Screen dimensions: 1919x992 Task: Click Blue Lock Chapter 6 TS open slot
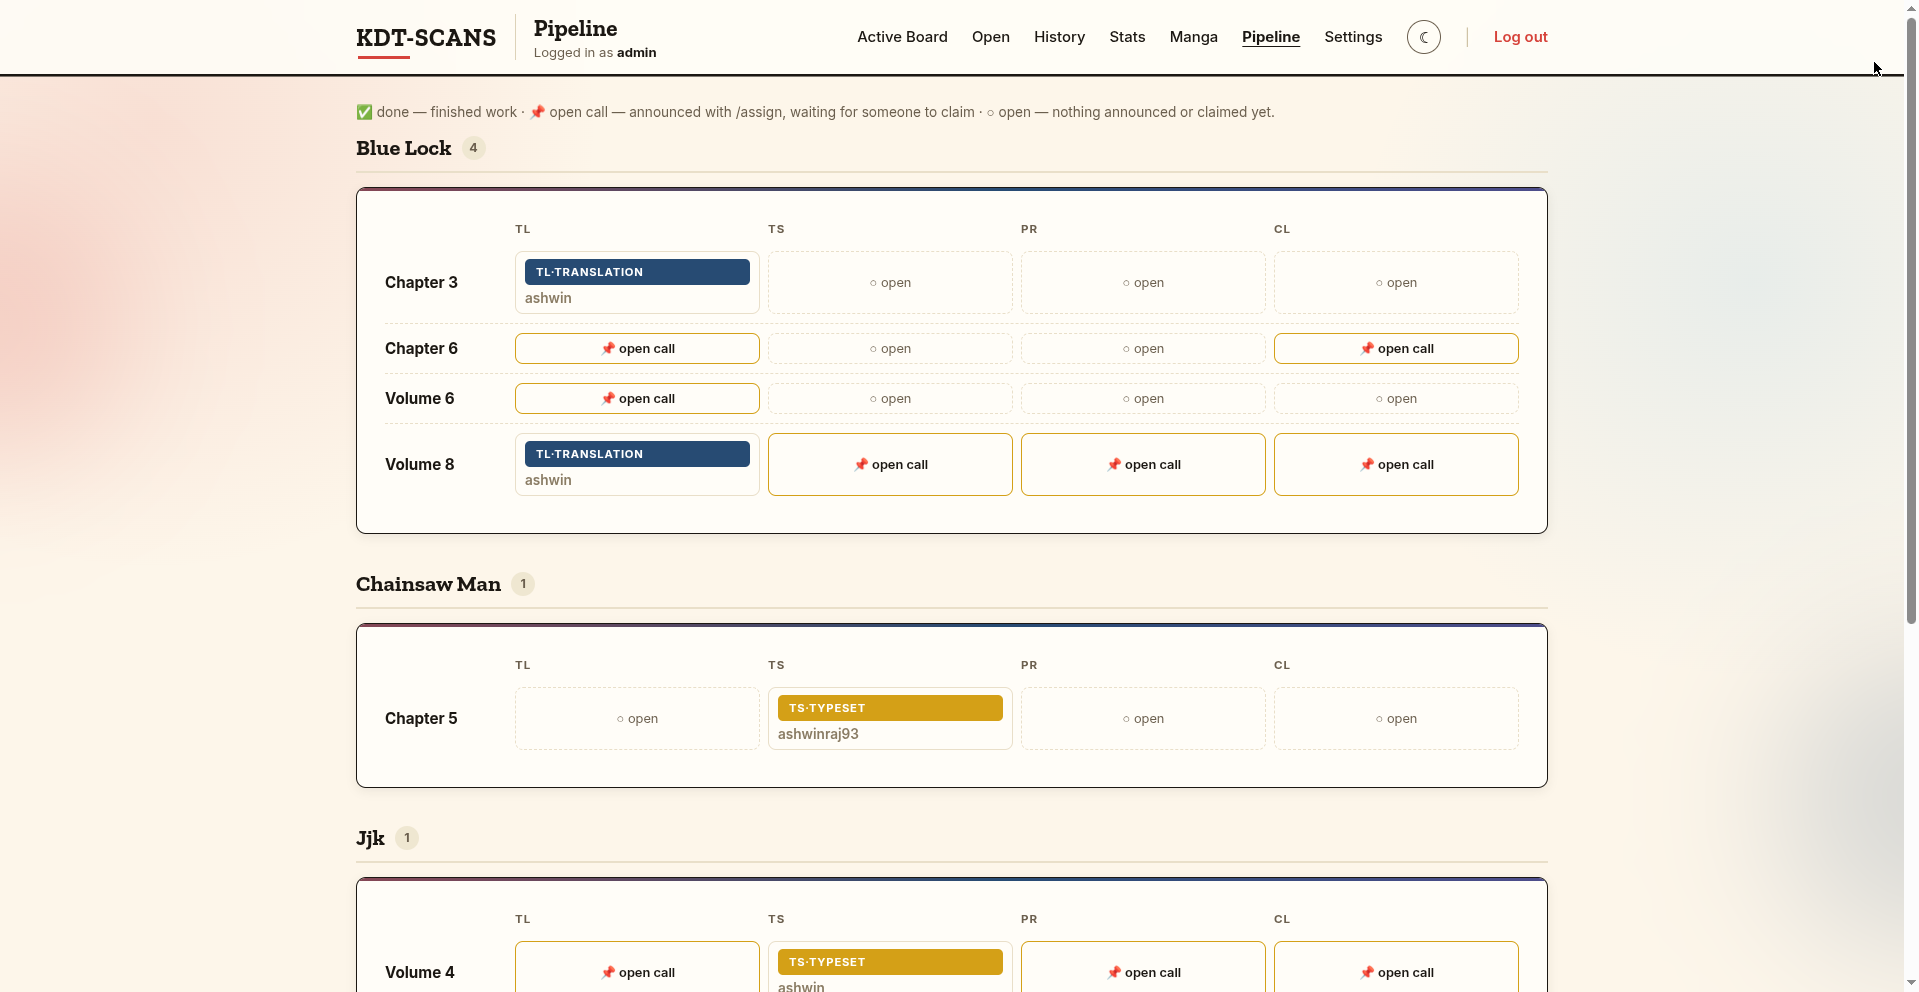[x=890, y=349]
